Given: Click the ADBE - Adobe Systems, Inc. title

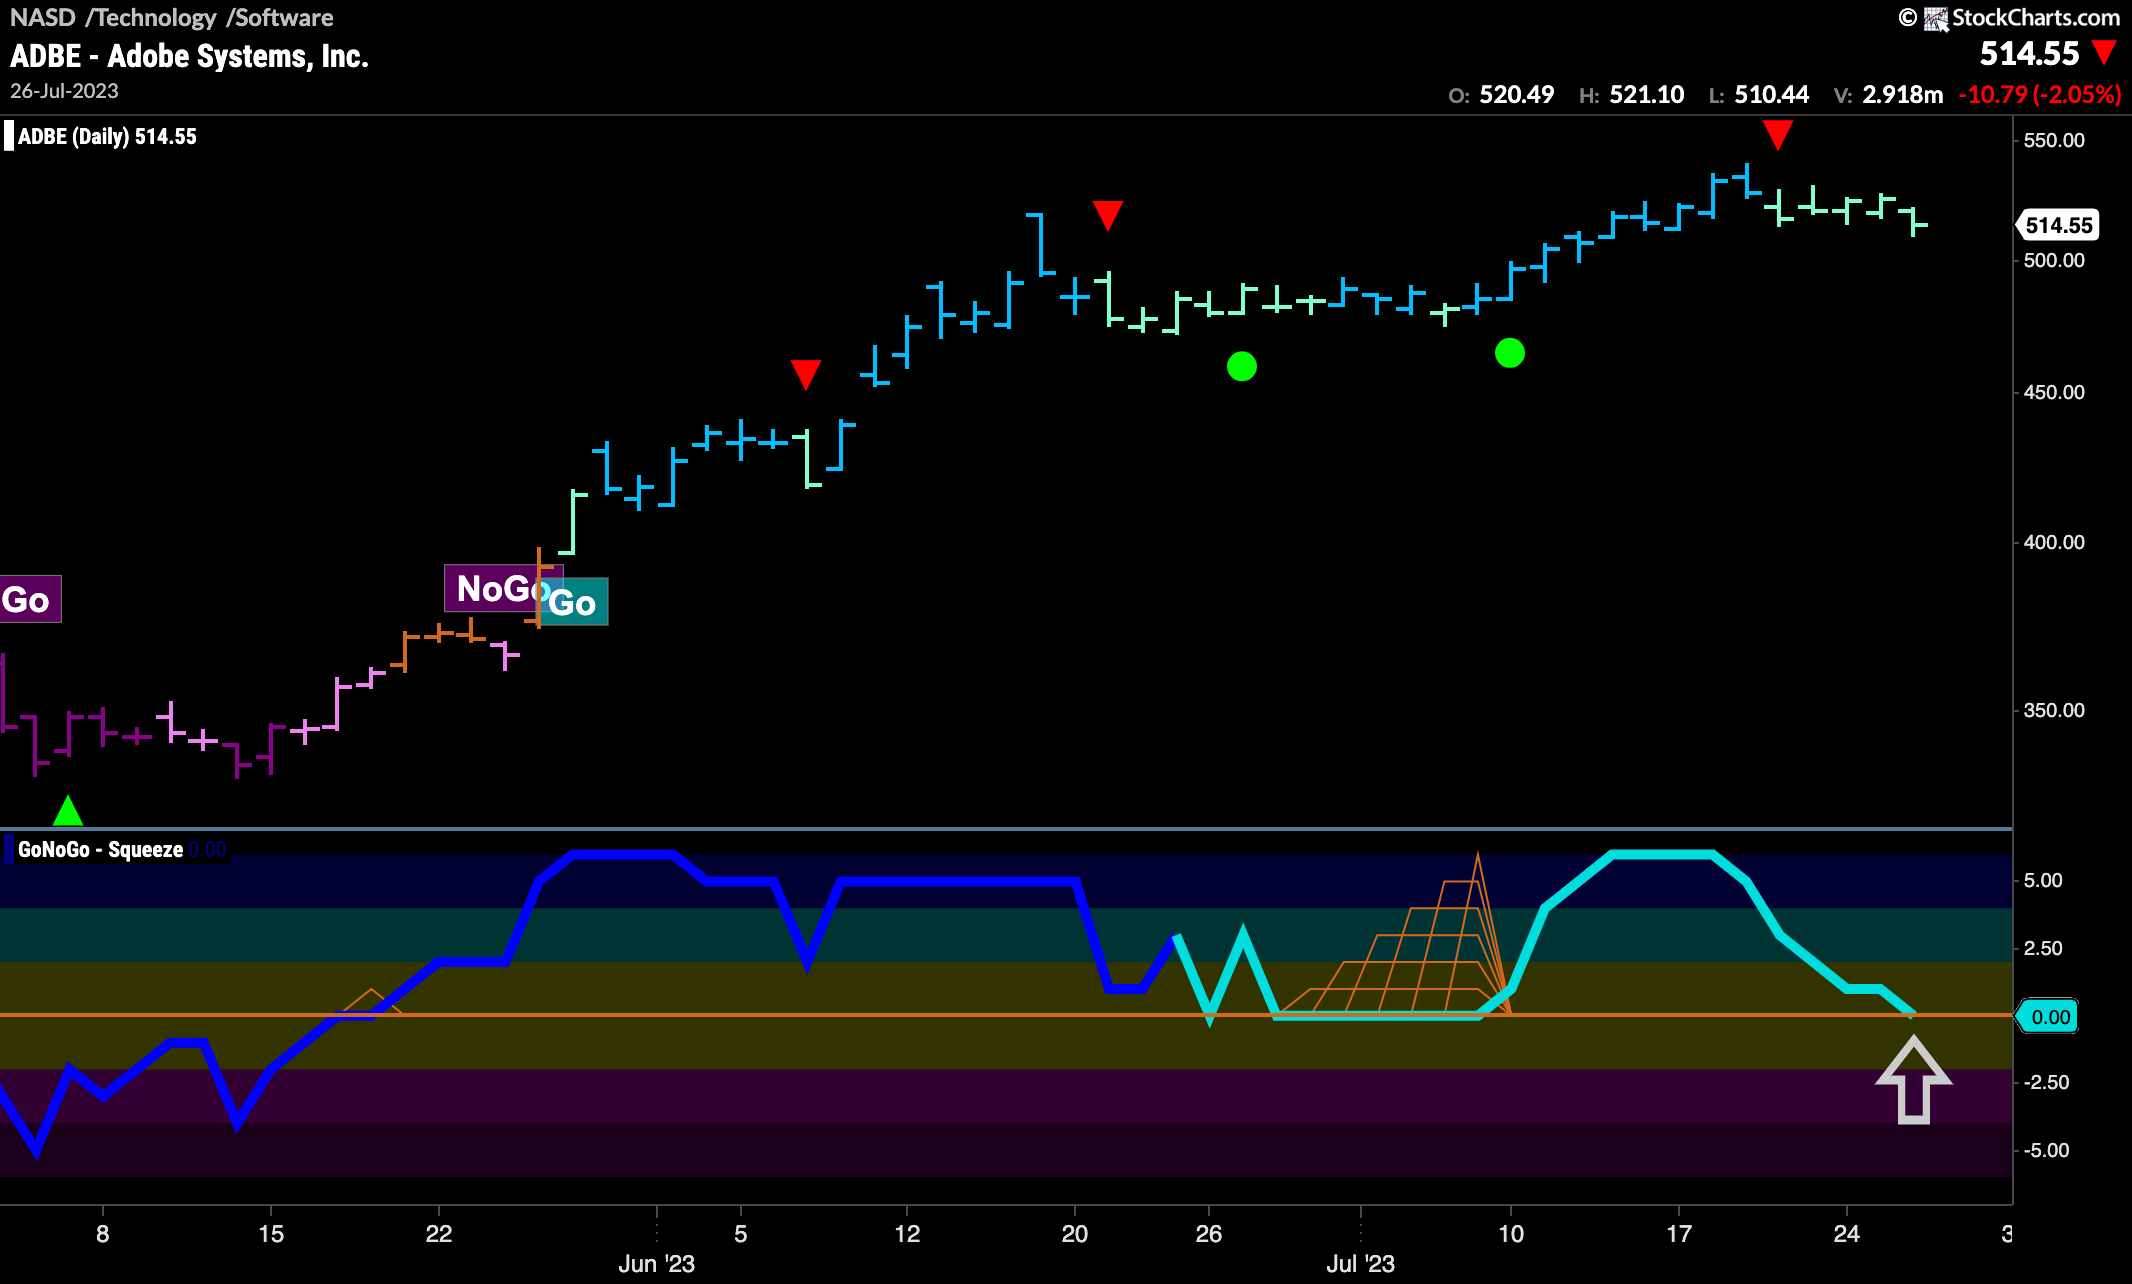Looking at the screenshot, I should click(189, 56).
